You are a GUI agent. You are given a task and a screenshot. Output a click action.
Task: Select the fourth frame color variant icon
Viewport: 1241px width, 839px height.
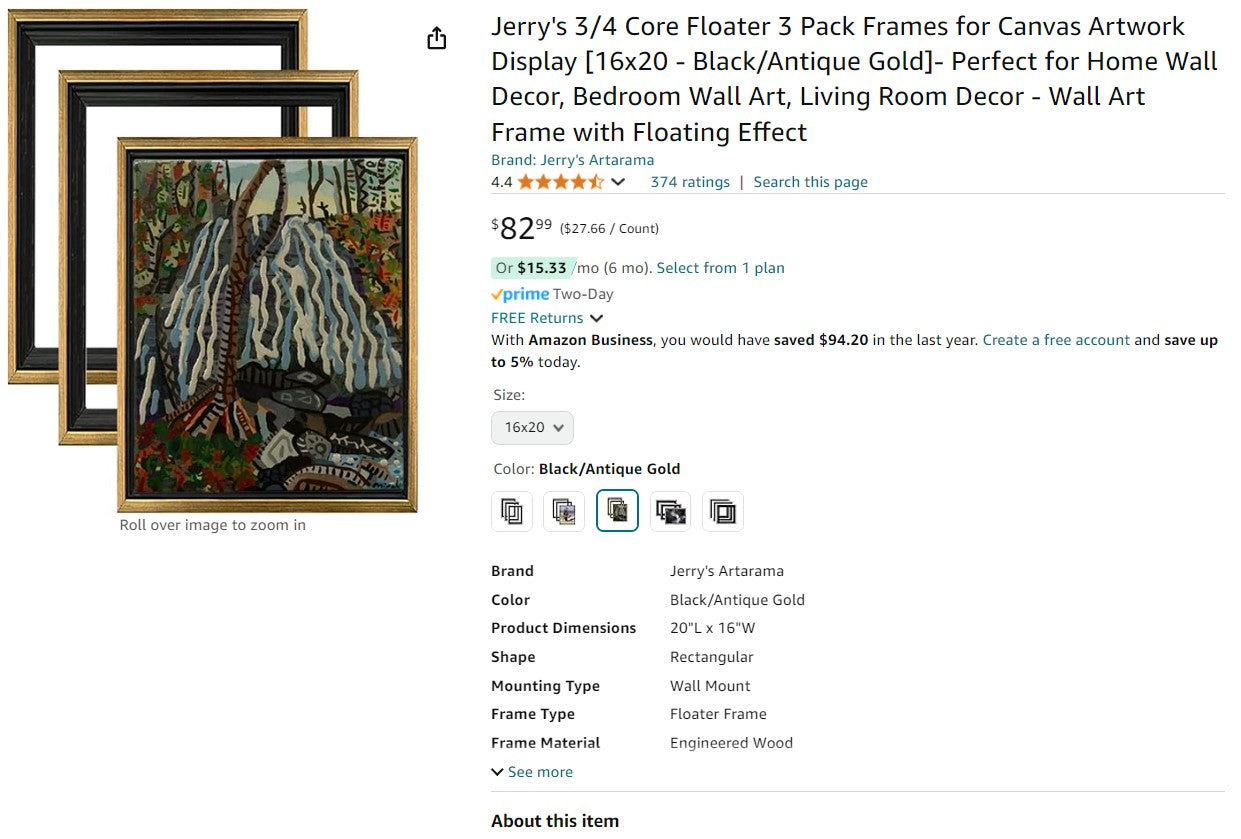[670, 511]
